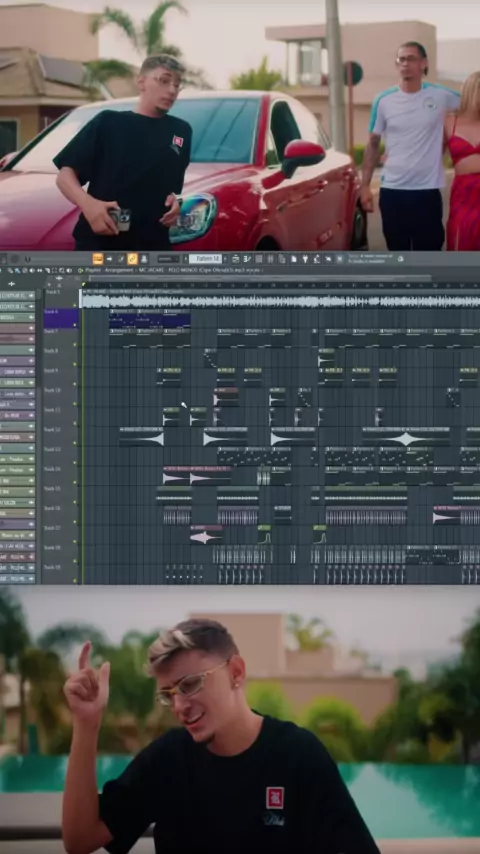This screenshot has height=854, width=480.
Task: Select the Playlist breadcrumb label
Action: point(93,270)
